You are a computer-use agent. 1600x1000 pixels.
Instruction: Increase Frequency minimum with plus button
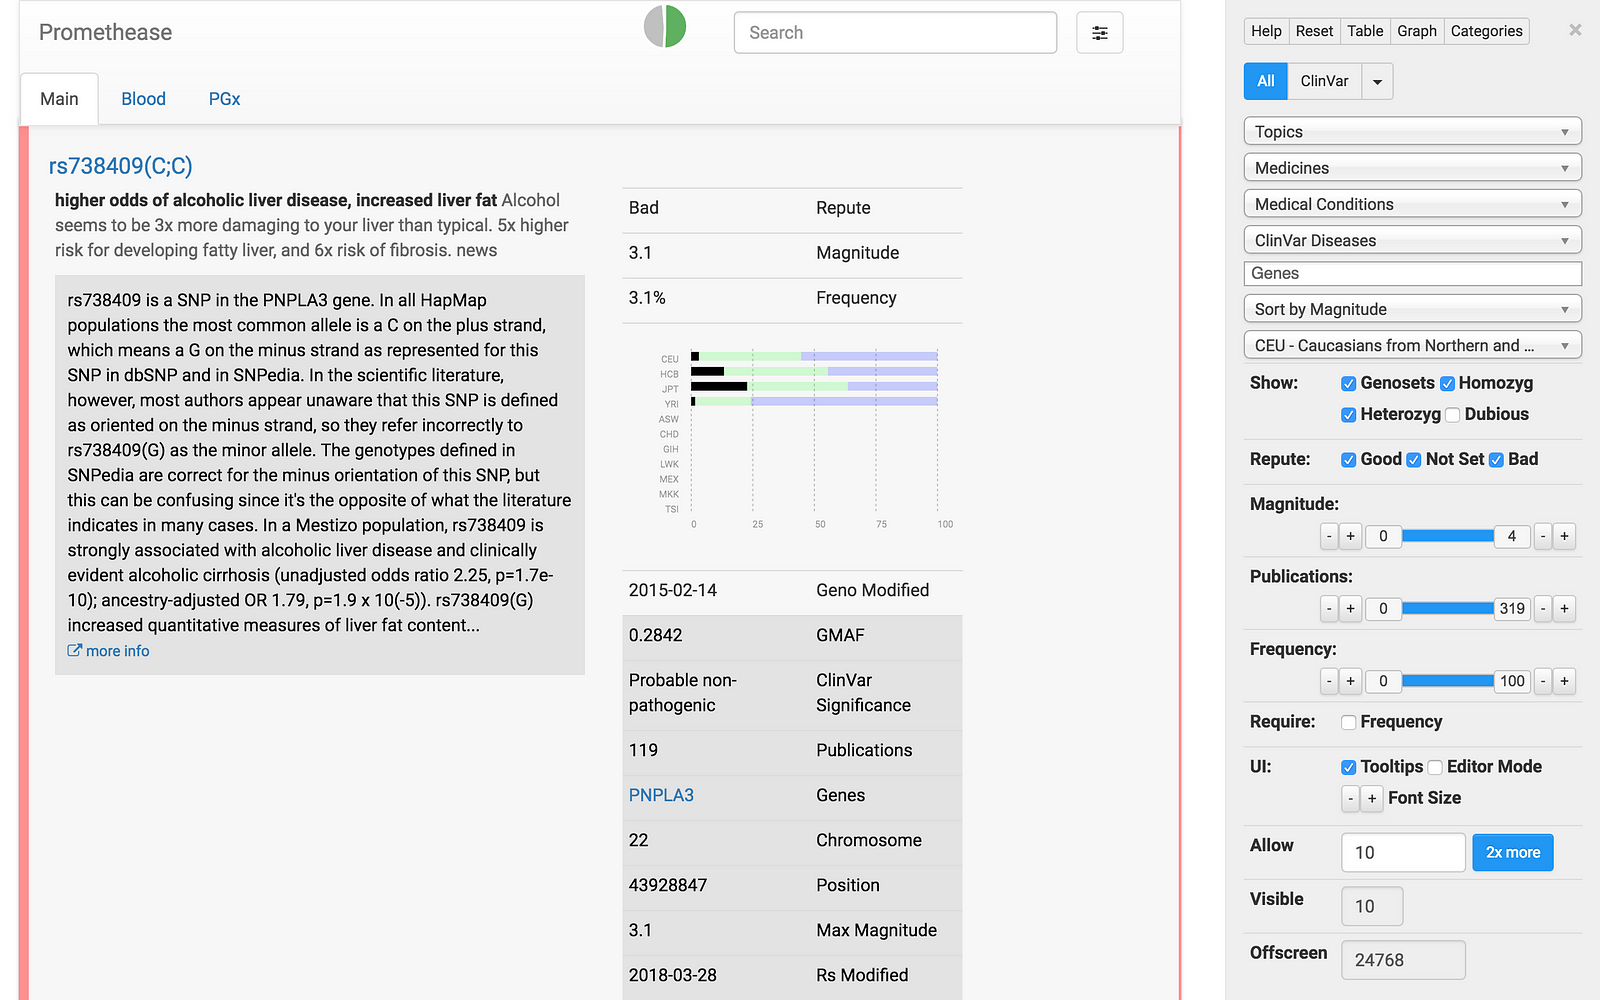1350,681
